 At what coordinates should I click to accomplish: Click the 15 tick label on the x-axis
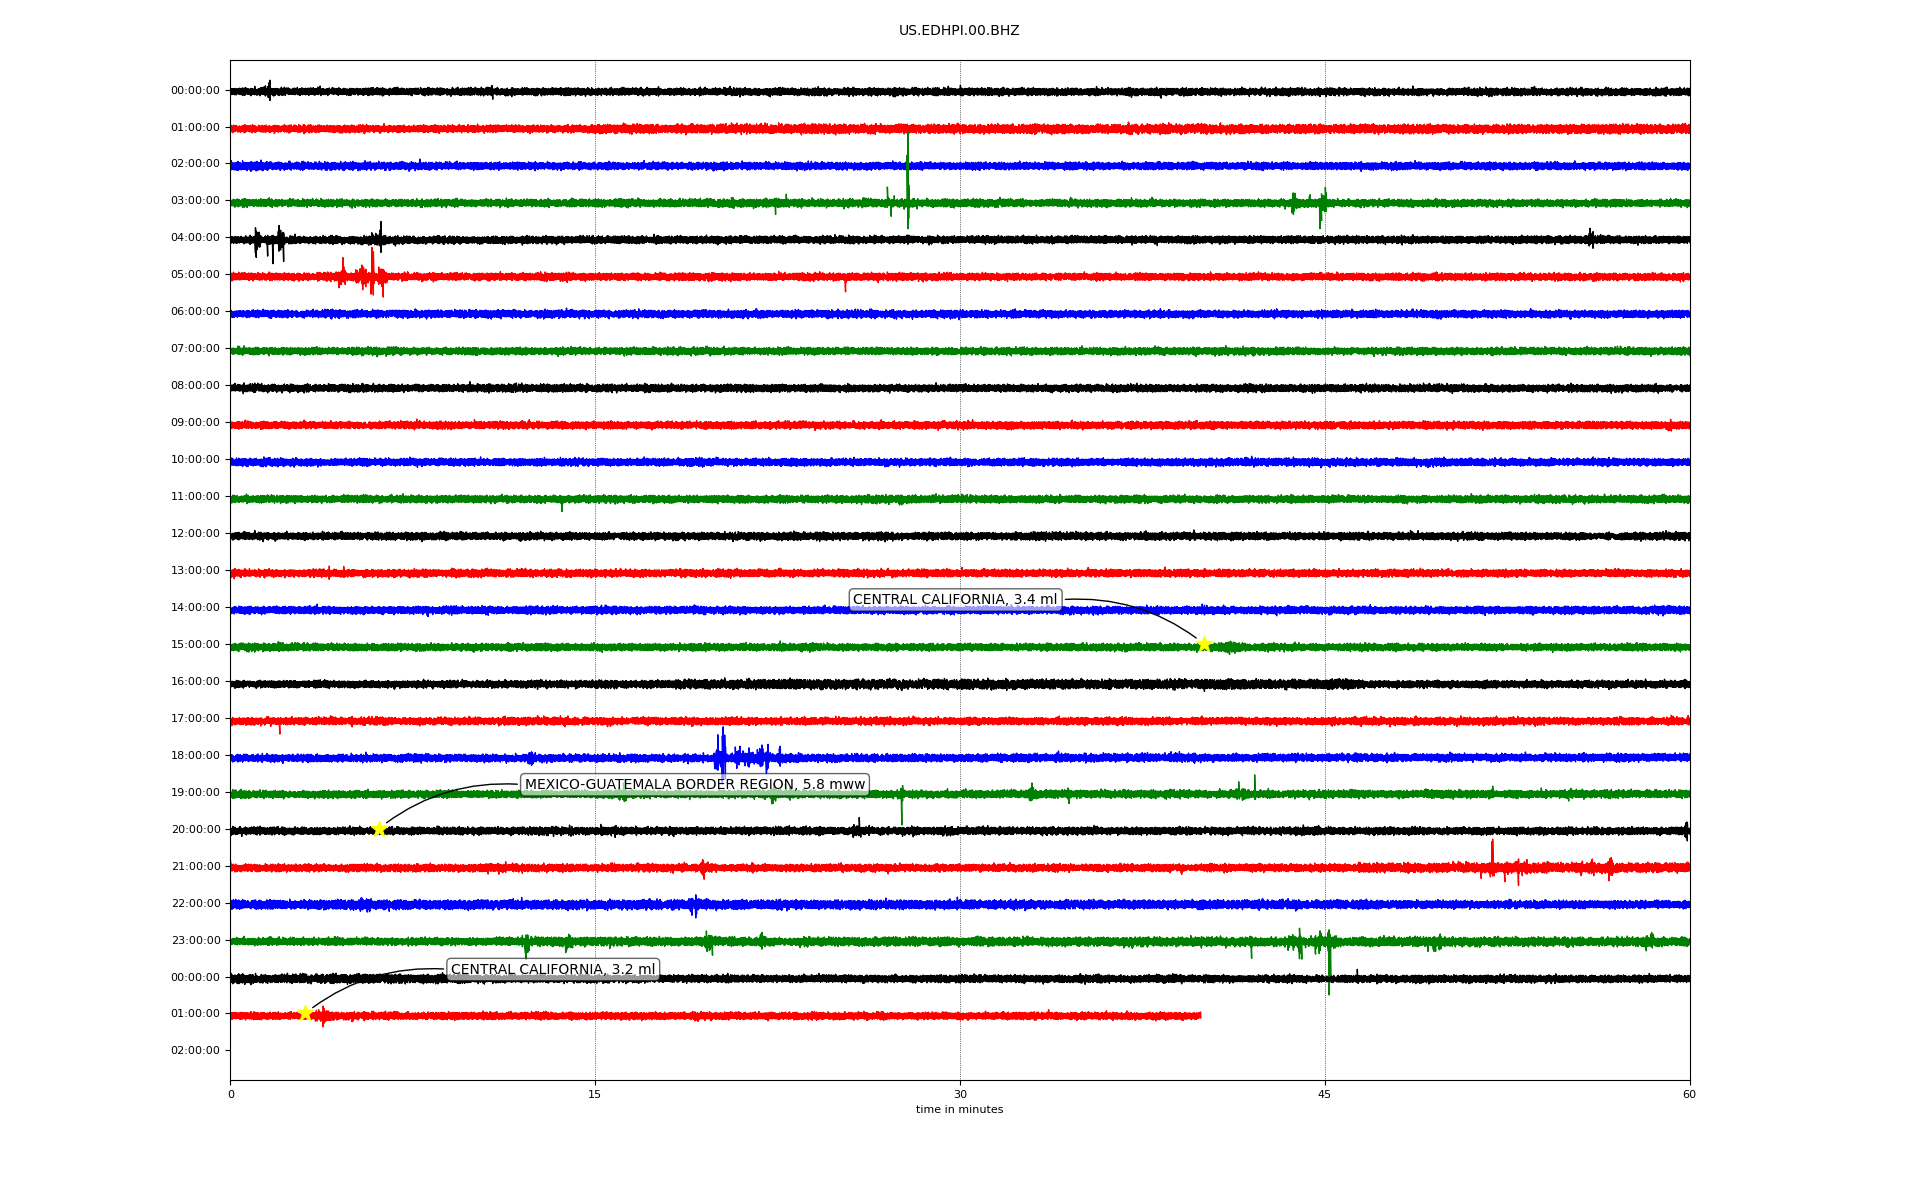[595, 1094]
